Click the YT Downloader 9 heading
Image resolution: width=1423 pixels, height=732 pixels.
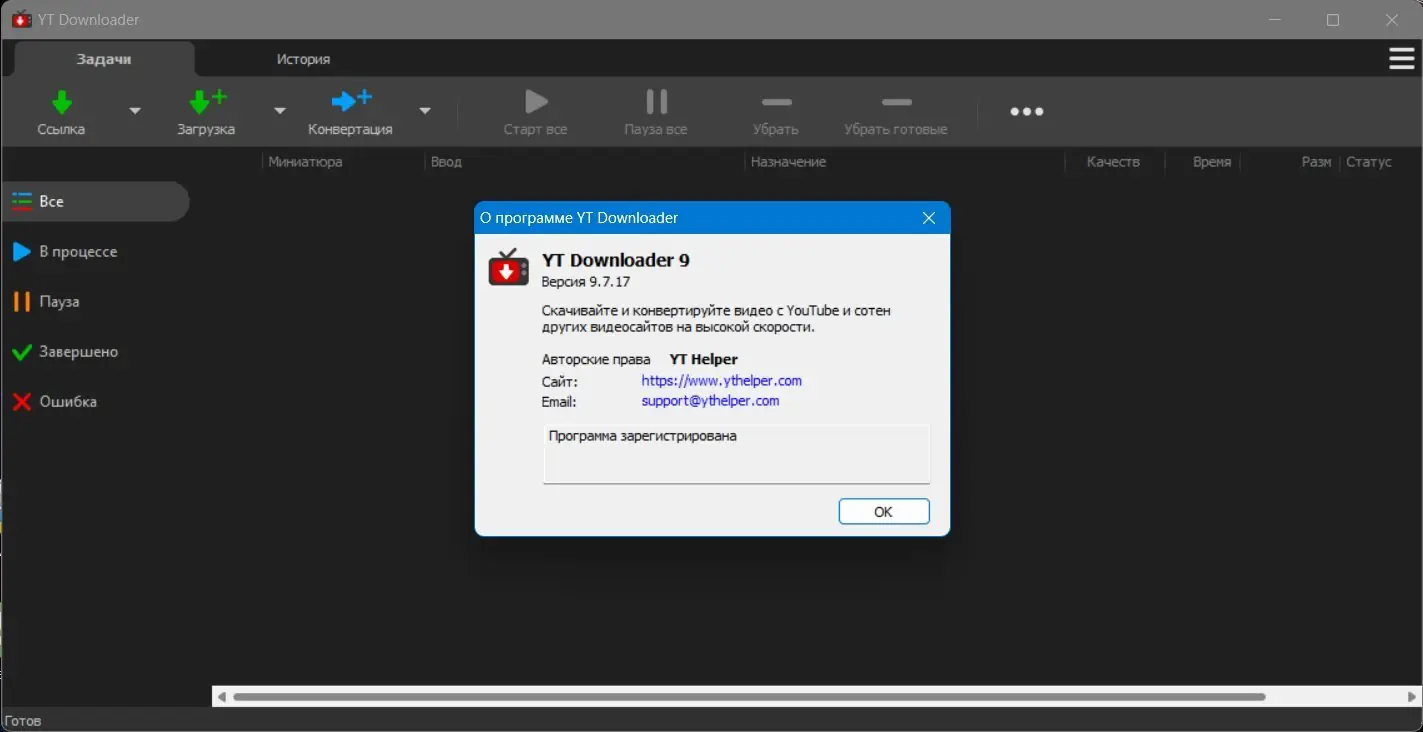[x=616, y=260]
